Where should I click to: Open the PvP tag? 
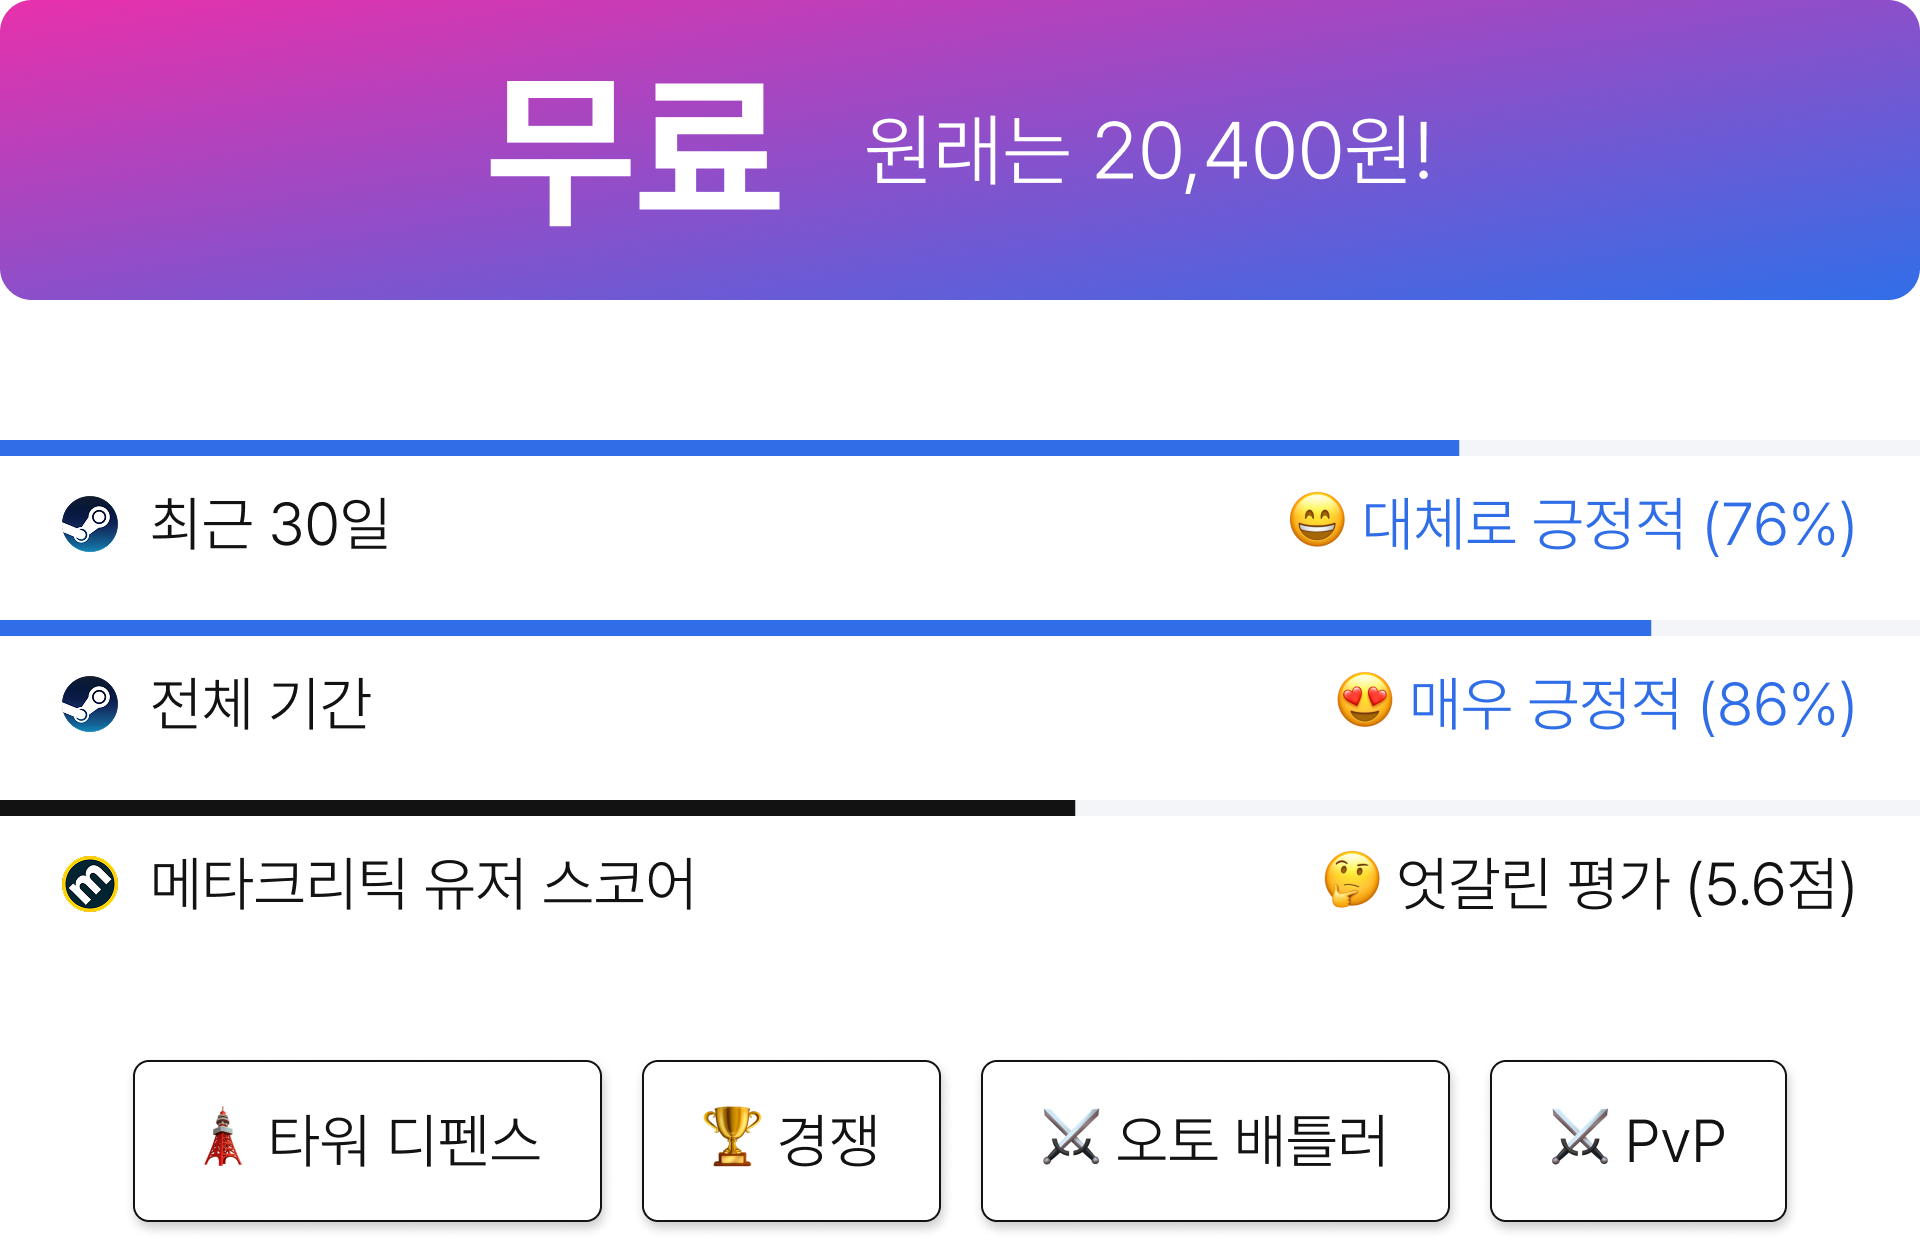coord(1638,1141)
